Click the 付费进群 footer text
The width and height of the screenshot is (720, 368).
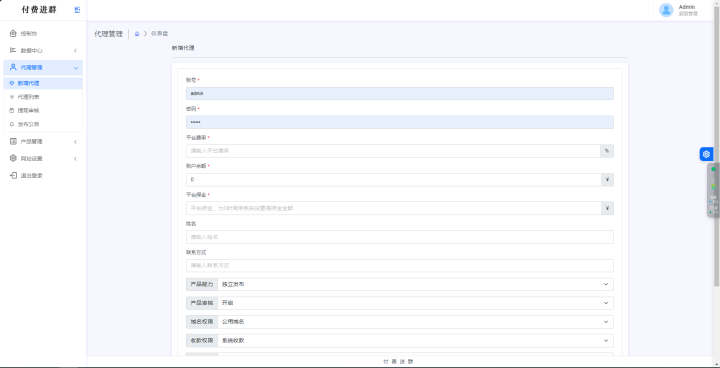pyautogui.click(x=398, y=362)
